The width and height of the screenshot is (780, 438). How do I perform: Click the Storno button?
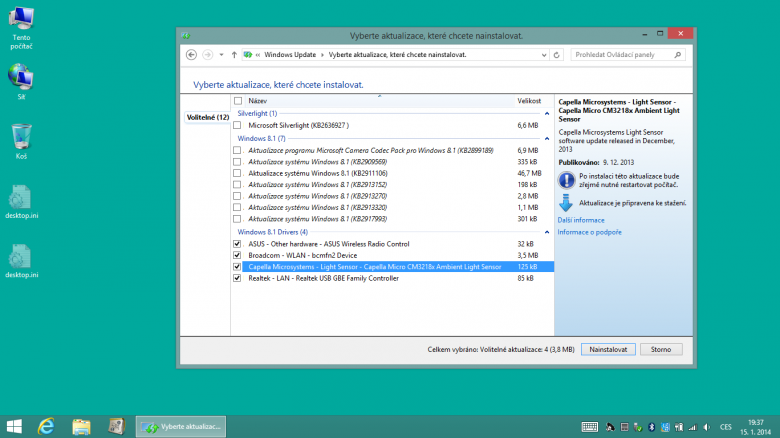coord(661,349)
